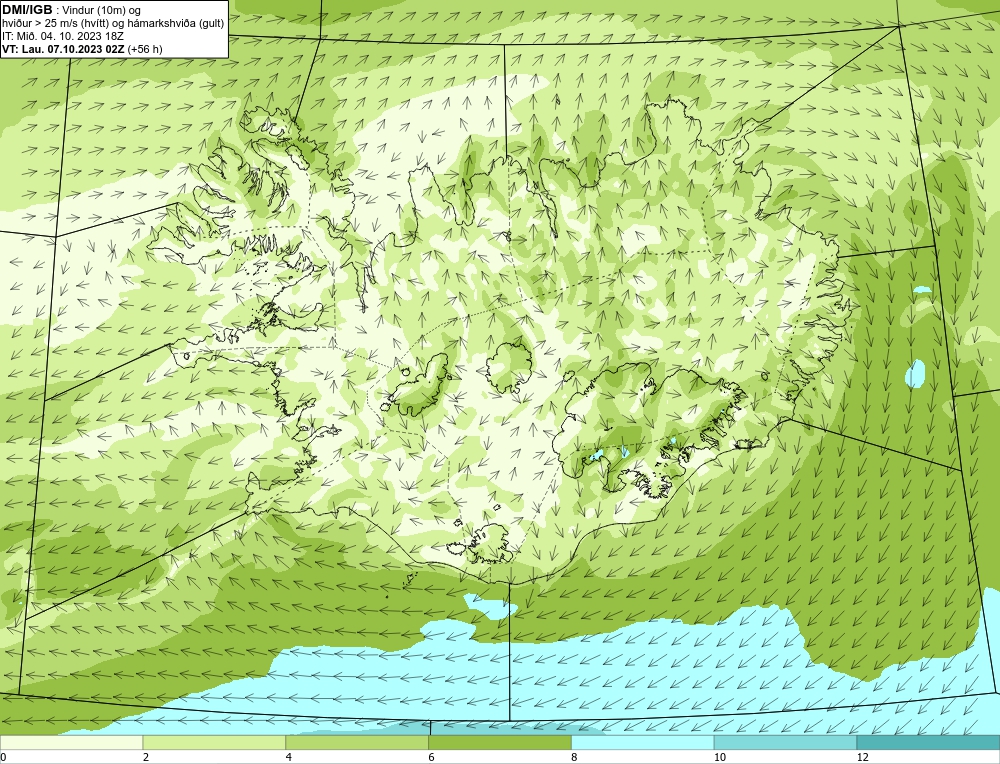1000x764 pixels.
Task: Select the 0–2 m/s palest legend swatch
Action: (x=71, y=742)
